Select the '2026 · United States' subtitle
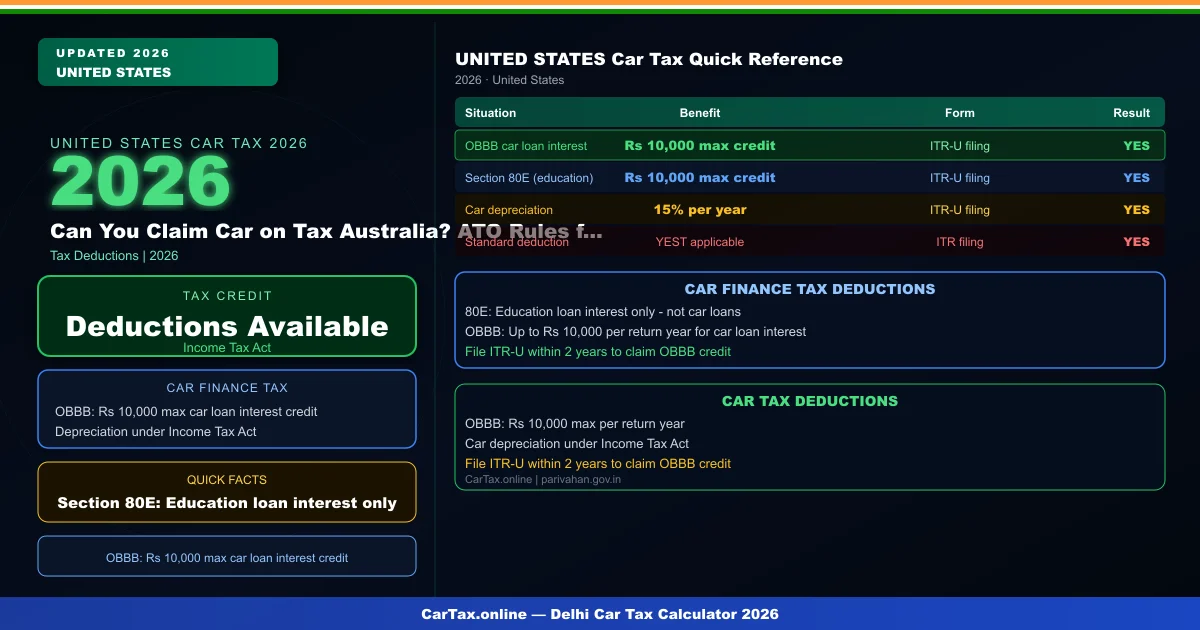 510,80
